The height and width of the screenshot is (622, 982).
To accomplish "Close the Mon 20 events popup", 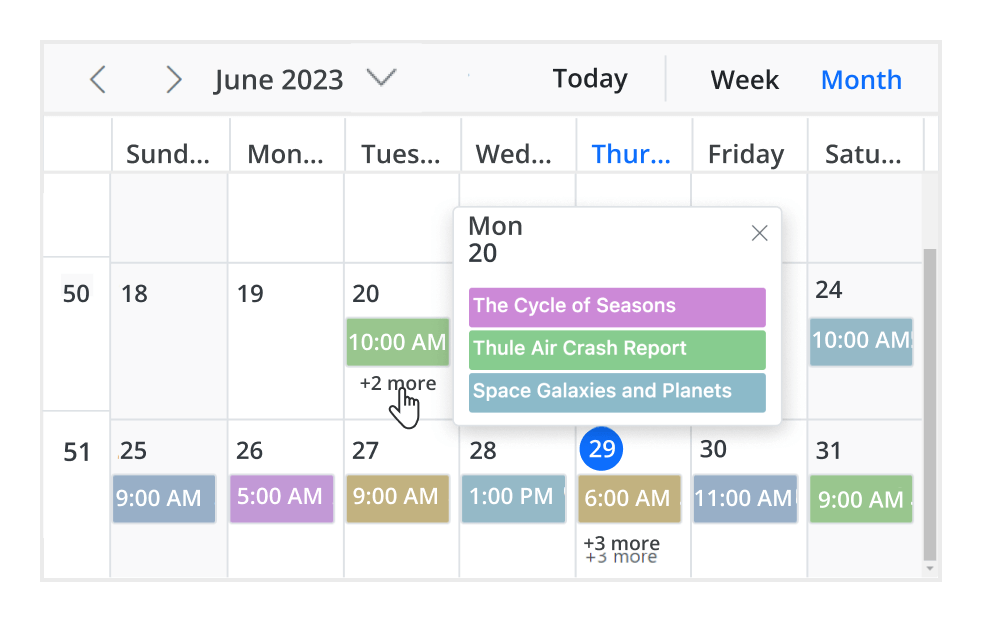I will 759,232.
